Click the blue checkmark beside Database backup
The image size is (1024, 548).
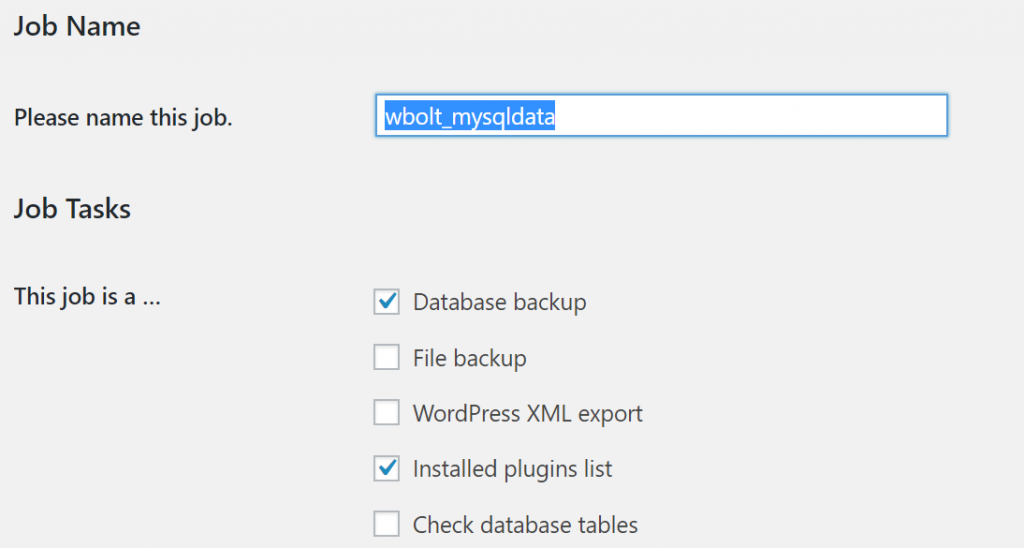coord(386,302)
